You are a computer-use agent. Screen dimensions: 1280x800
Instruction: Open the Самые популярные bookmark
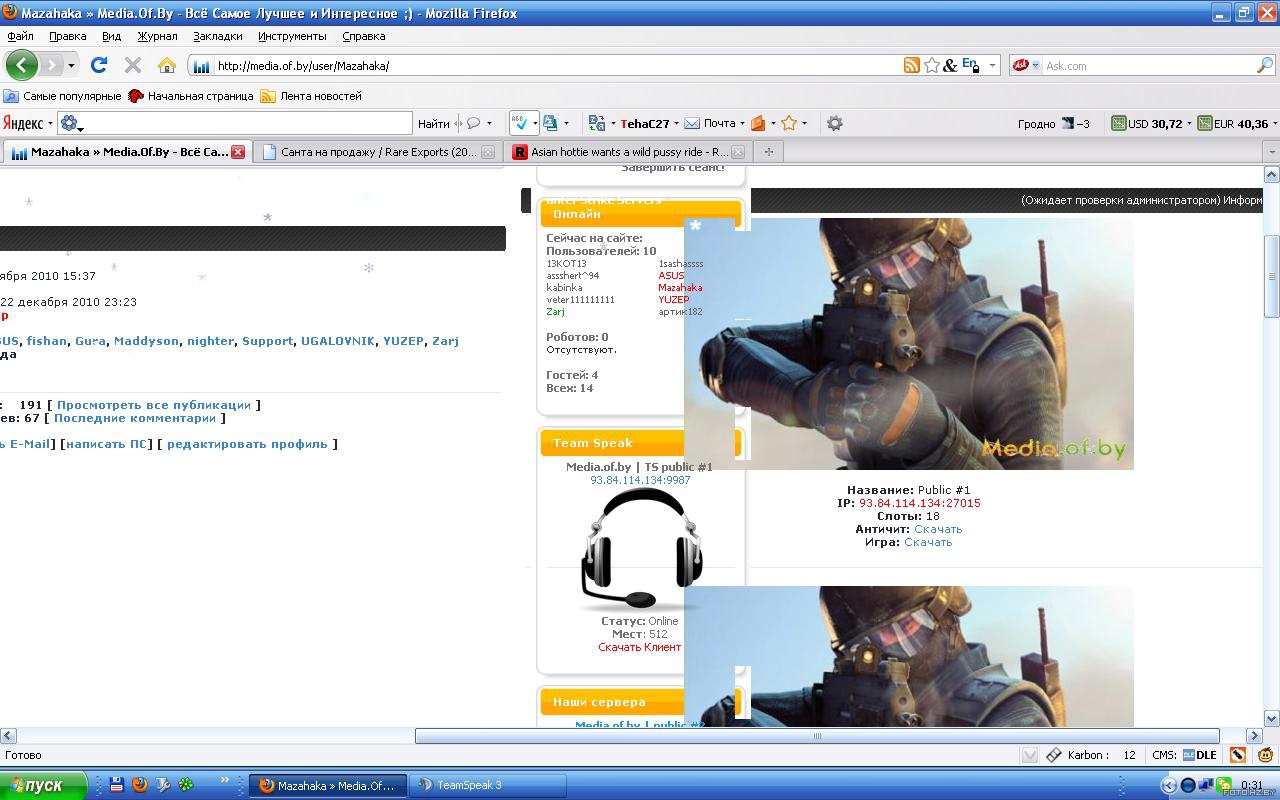tap(62, 96)
